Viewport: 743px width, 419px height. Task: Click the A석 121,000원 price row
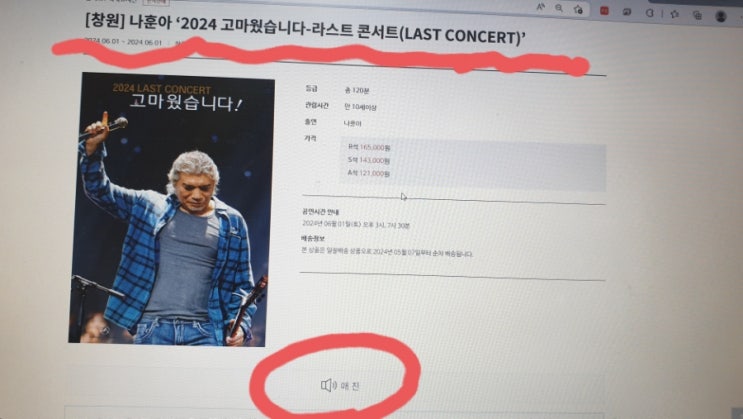tap(369, 173)
